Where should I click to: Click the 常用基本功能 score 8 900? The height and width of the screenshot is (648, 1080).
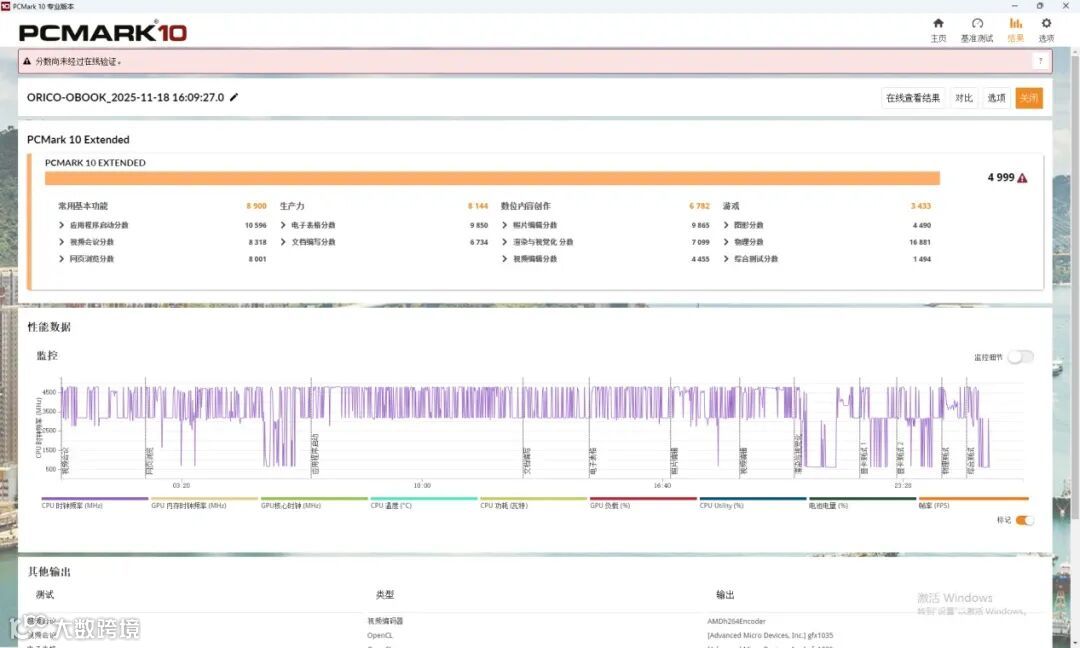[256, 206]
